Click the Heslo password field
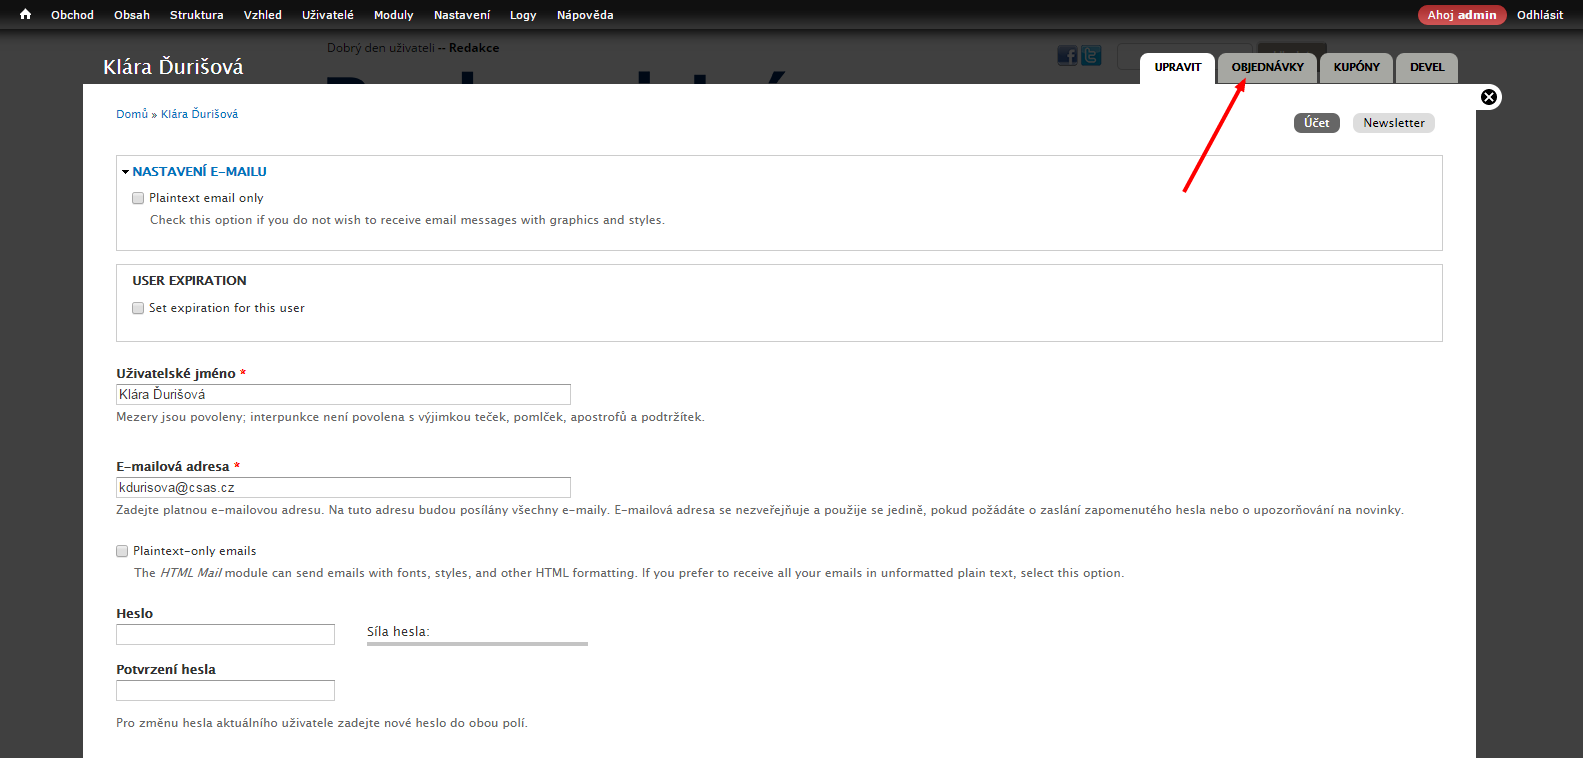This screenshot has width=1583, height=758. click(x=225, y=635)
